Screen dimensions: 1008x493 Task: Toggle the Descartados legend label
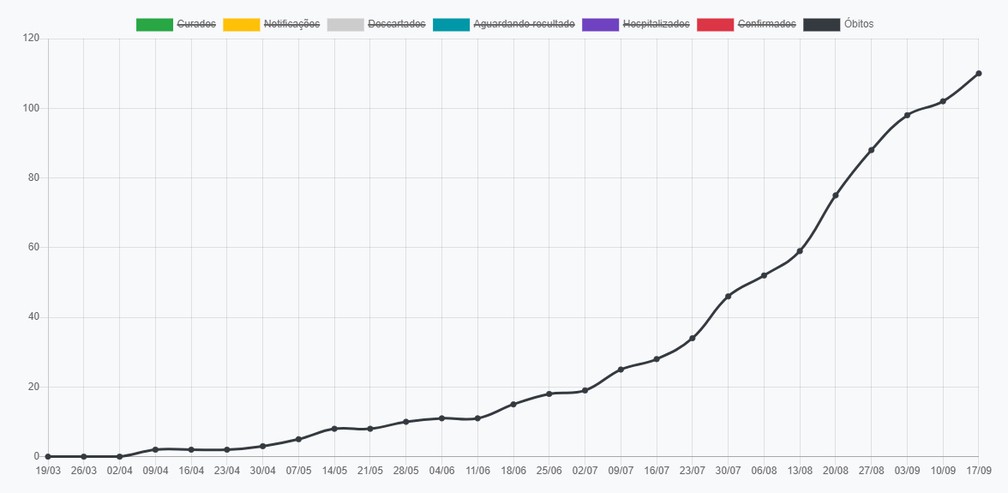[397, 24]
